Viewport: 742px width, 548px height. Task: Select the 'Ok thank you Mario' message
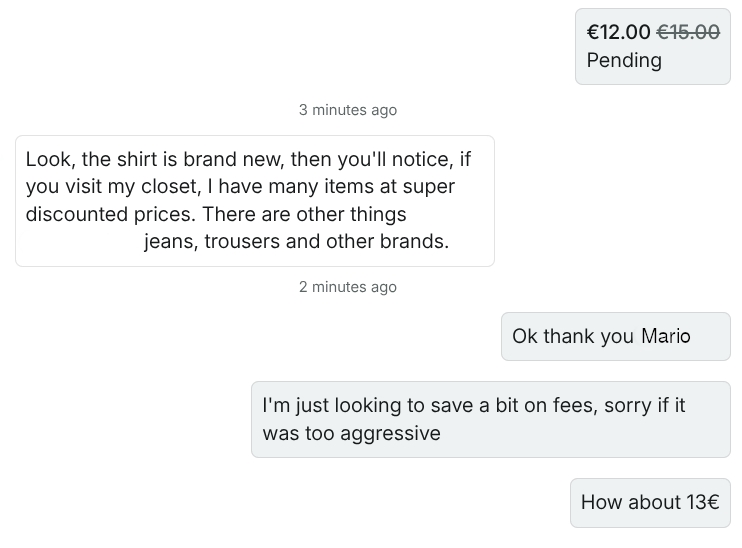(x=615, y=336)
